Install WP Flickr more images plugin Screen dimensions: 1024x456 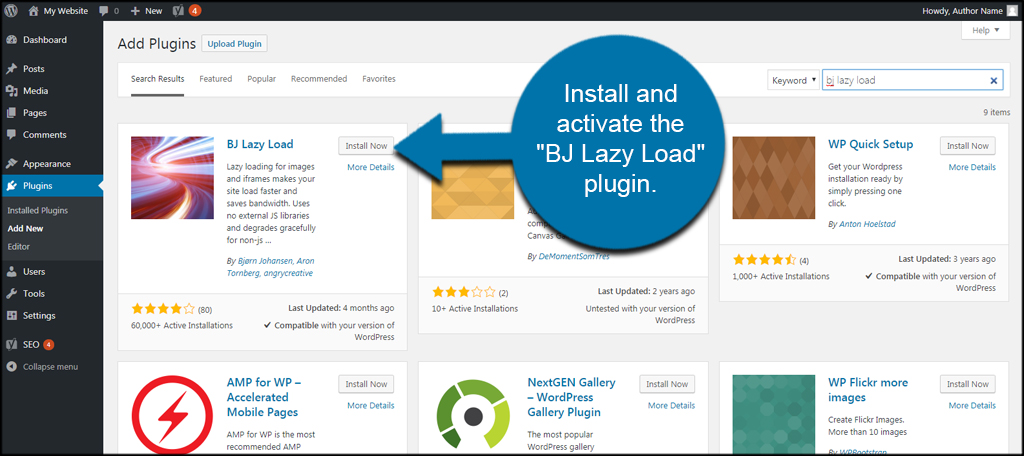point(968,384)
